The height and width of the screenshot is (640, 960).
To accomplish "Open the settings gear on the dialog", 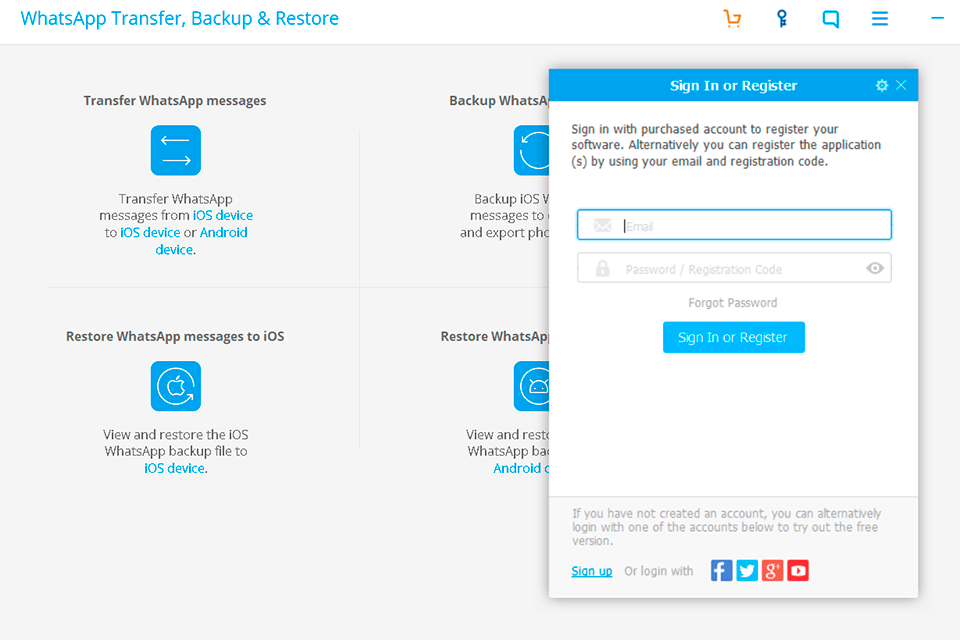I will [x=881, y=85].
